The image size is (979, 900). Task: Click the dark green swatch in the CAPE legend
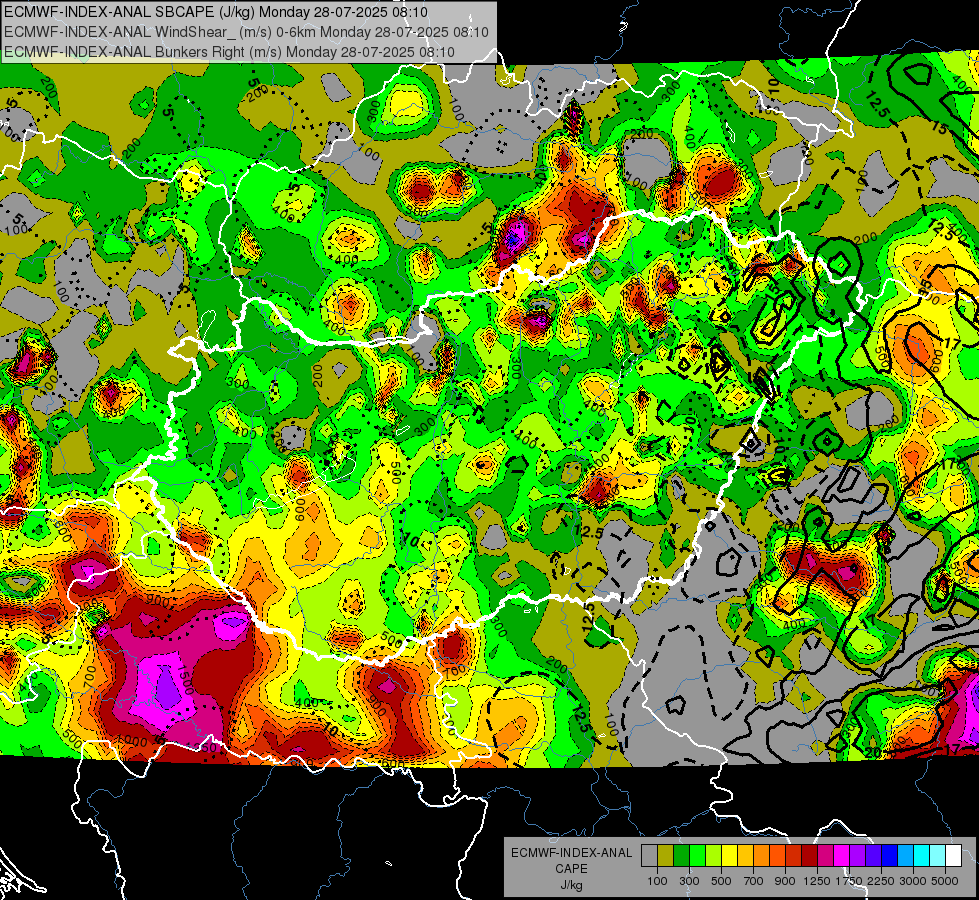point(681,856)
